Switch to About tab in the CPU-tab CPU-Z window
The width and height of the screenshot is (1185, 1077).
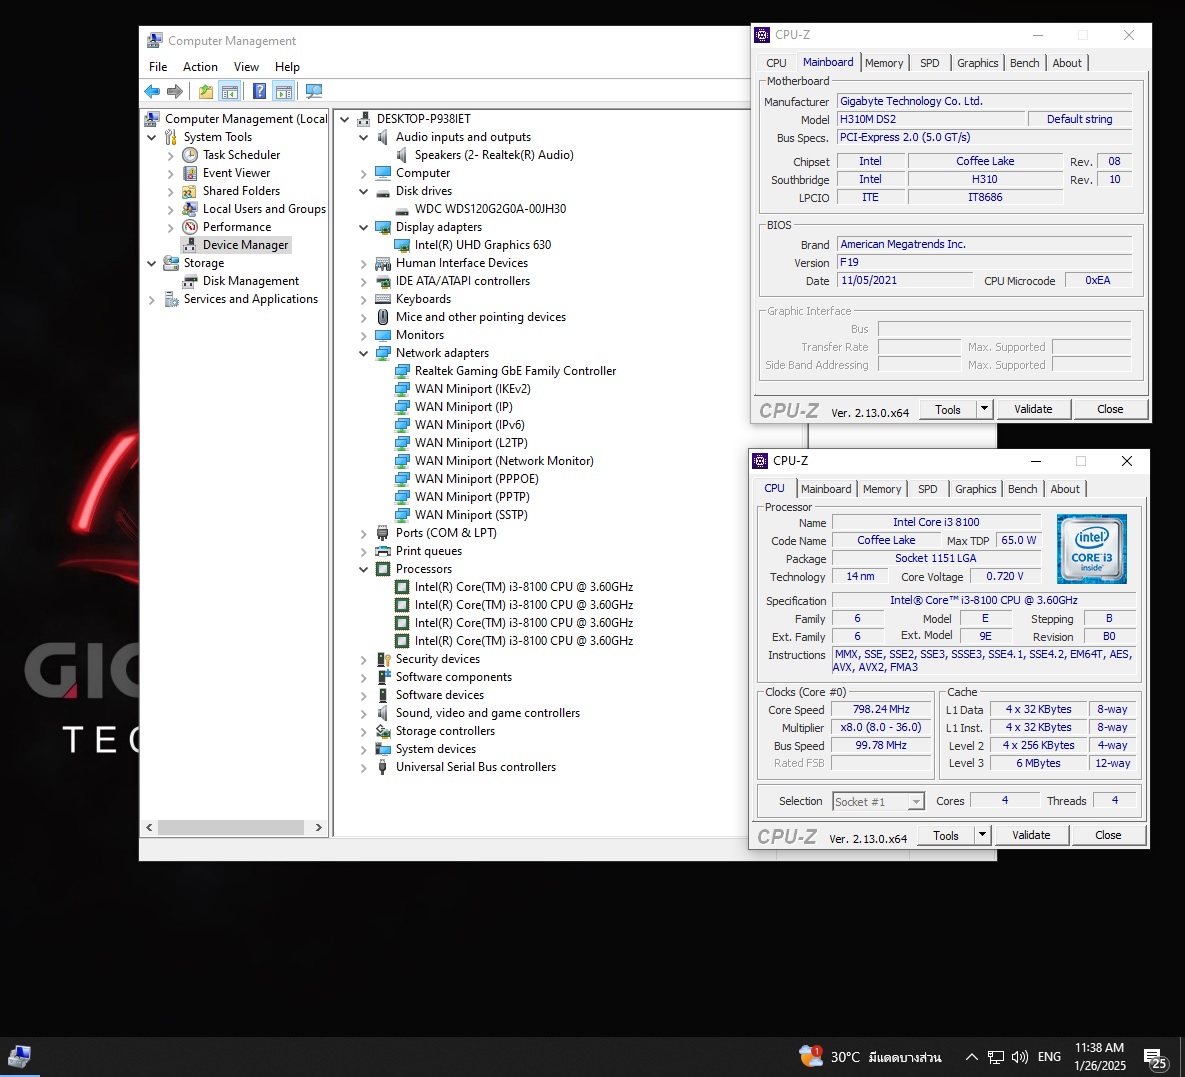pos(1065,489)
